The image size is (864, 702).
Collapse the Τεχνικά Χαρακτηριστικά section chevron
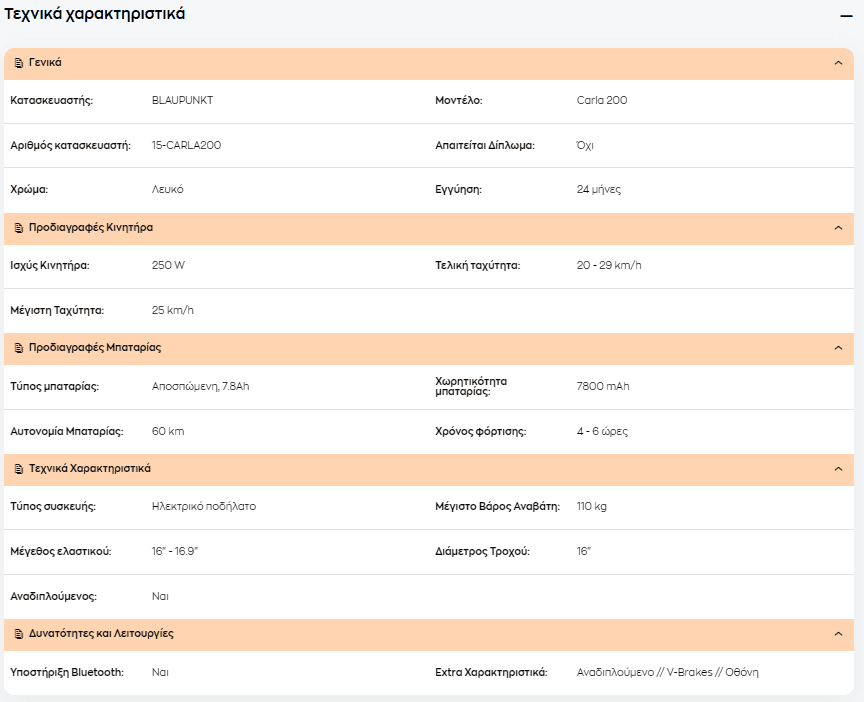[838, 469]
